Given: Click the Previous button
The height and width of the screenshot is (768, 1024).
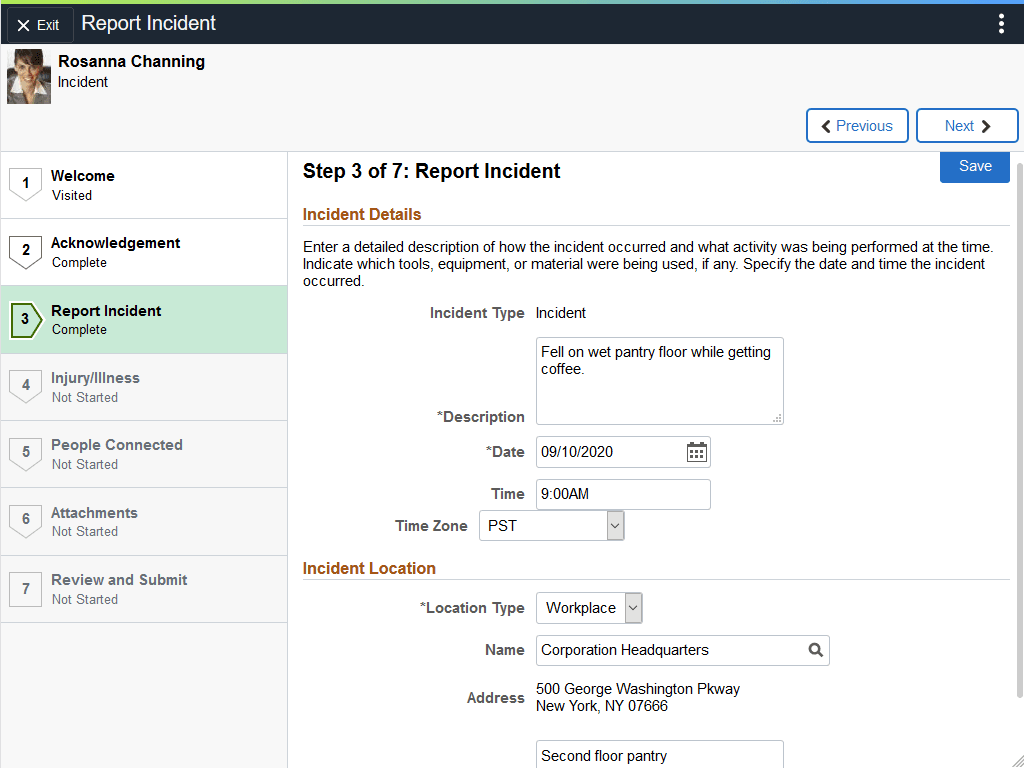Looking at the screenshot, I should click(857, 125).
